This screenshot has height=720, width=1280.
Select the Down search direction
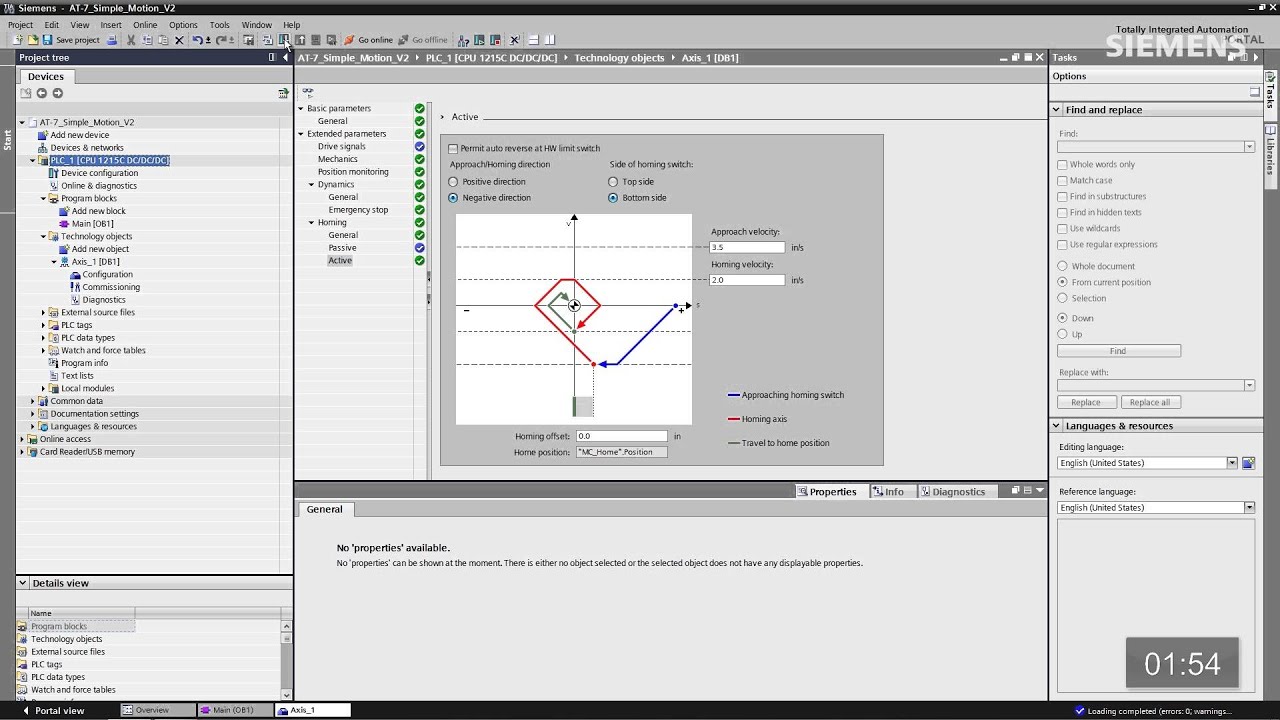[1062, 318]
